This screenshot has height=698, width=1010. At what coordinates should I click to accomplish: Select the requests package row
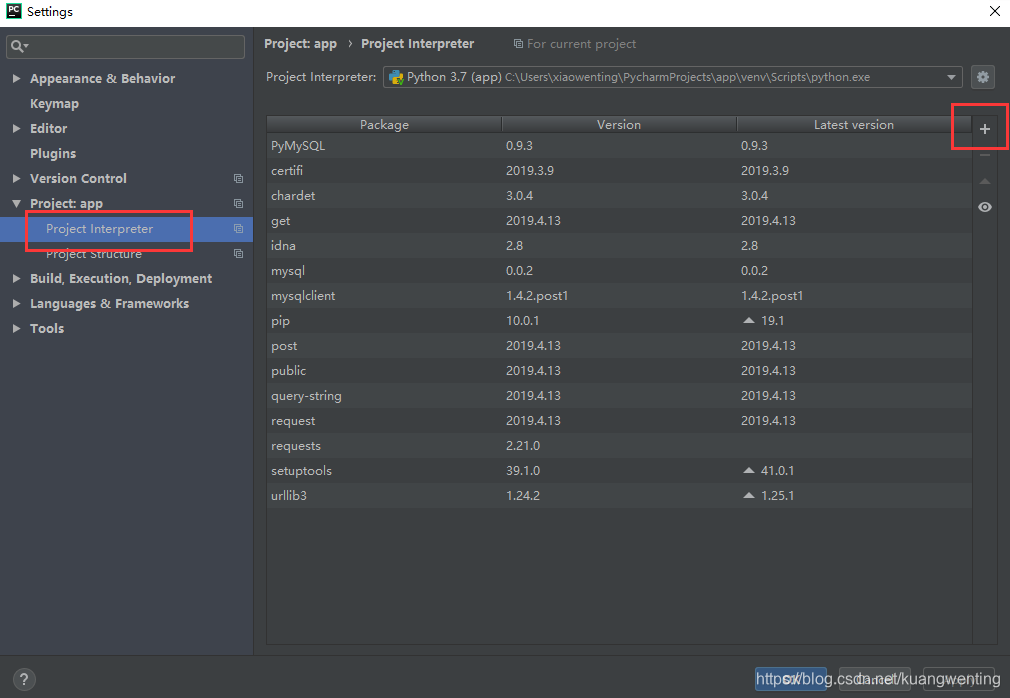[619, 446]
